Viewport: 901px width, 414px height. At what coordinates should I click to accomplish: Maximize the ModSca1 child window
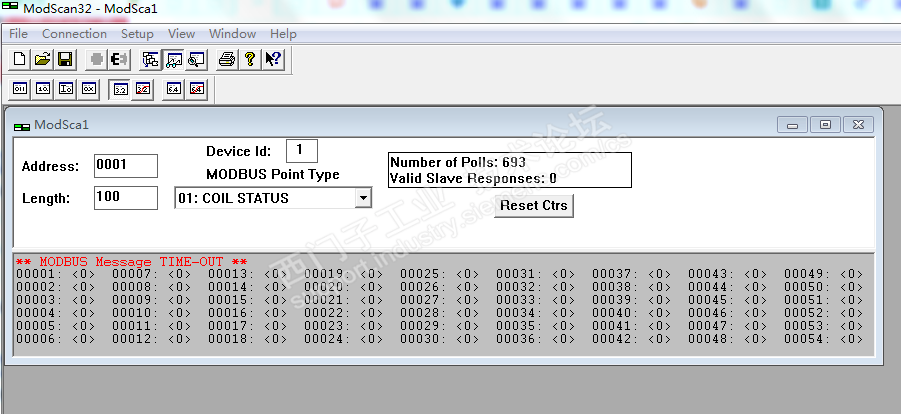[825, 125]
